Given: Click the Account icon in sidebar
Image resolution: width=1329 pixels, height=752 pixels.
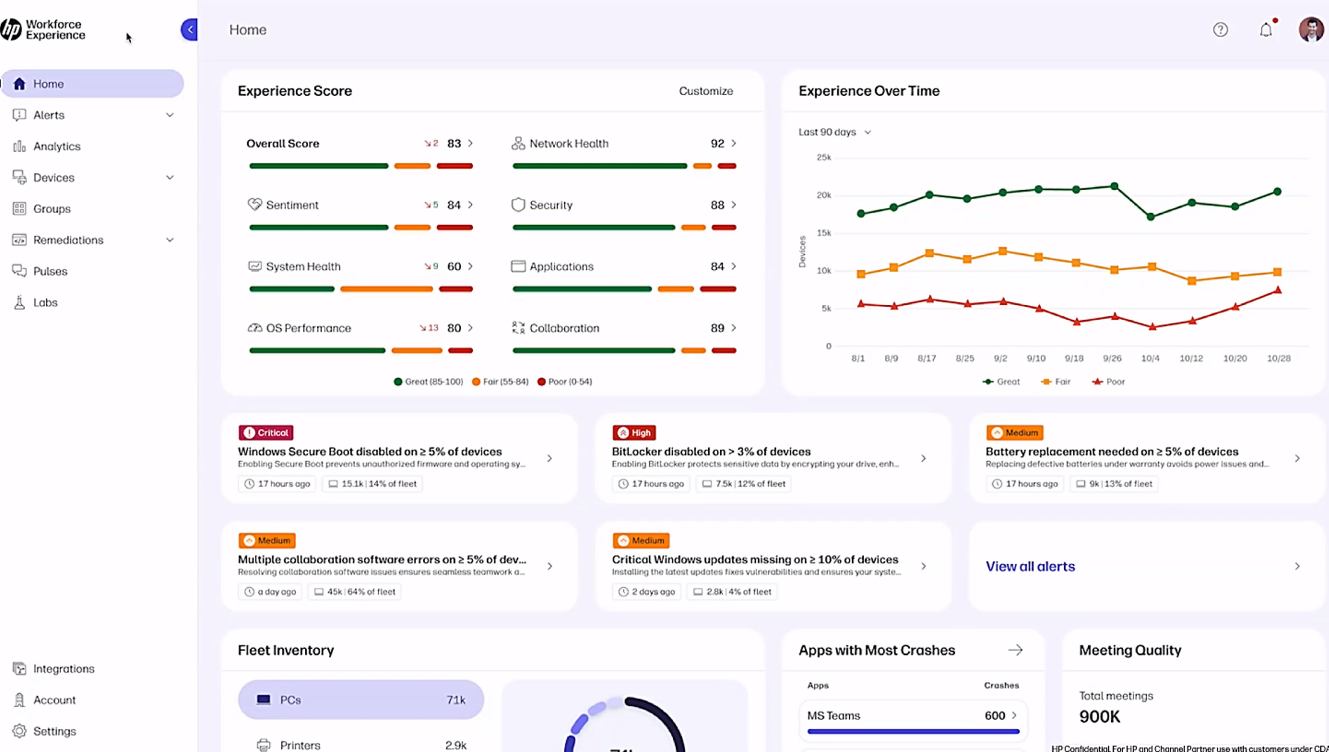Looking at the screenshot, I should 19,700.
